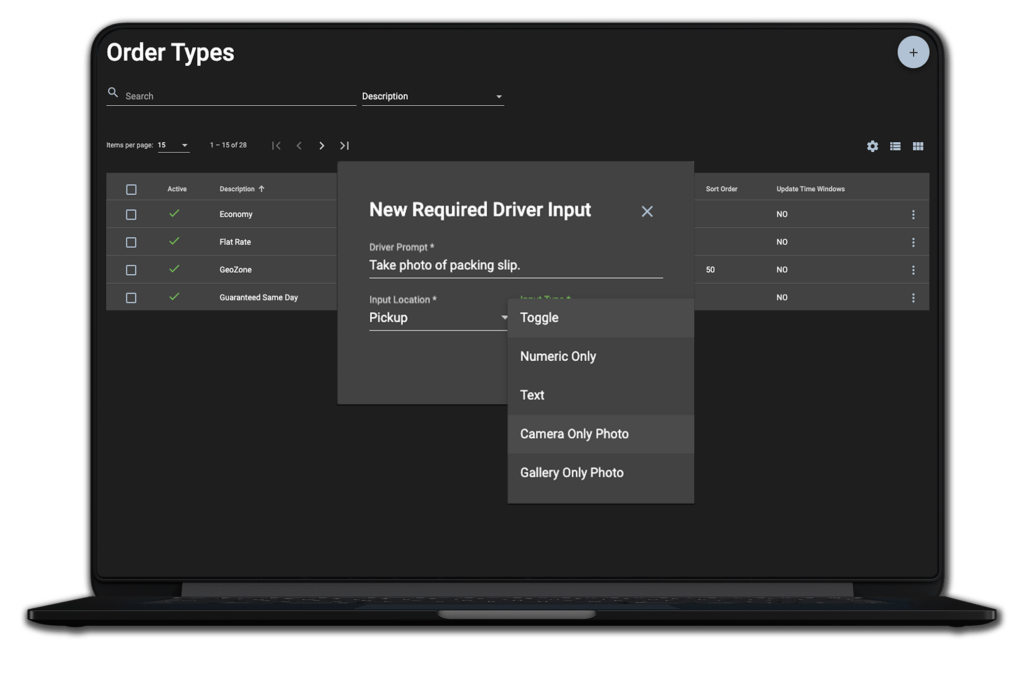
Task: Open the Description filter dropdown
Action: [x=432, y=95]
